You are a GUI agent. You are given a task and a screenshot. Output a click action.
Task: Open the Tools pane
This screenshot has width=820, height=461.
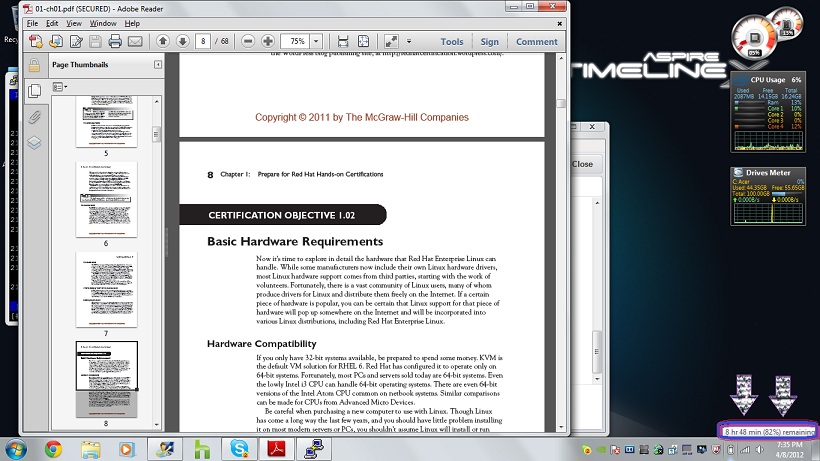coord(452,42)
